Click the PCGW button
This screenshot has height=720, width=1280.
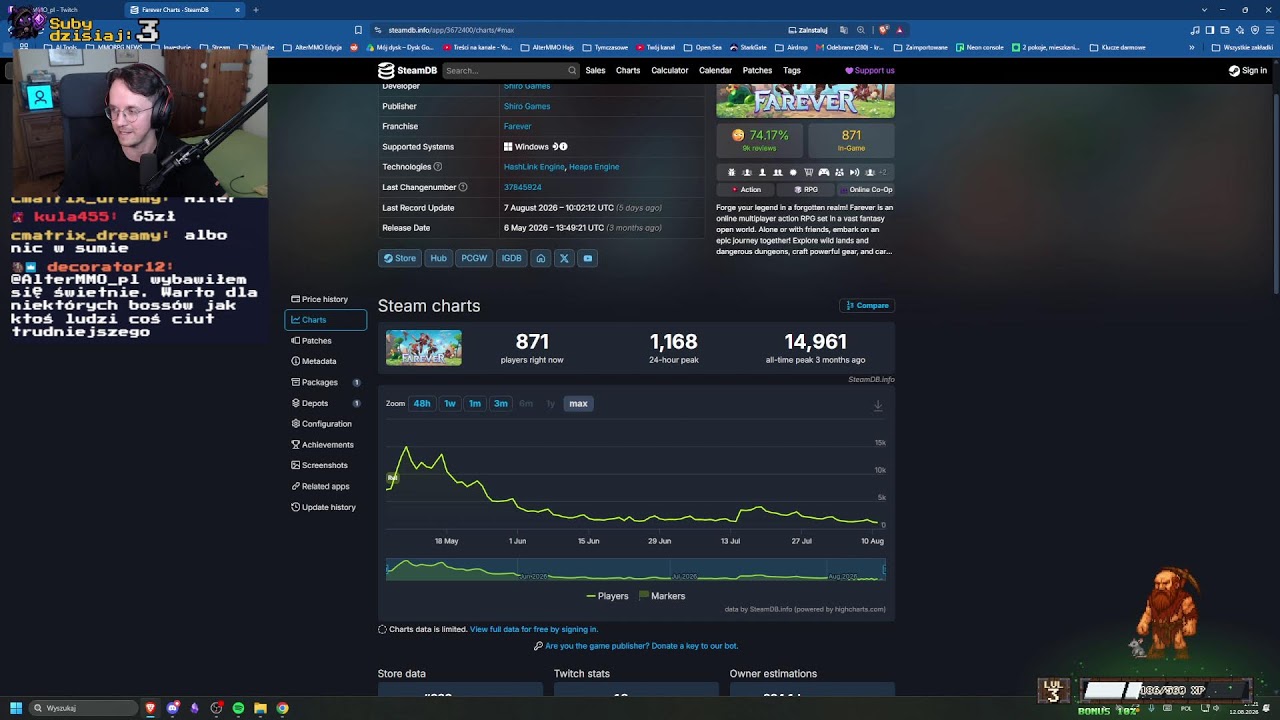(474, 258)
